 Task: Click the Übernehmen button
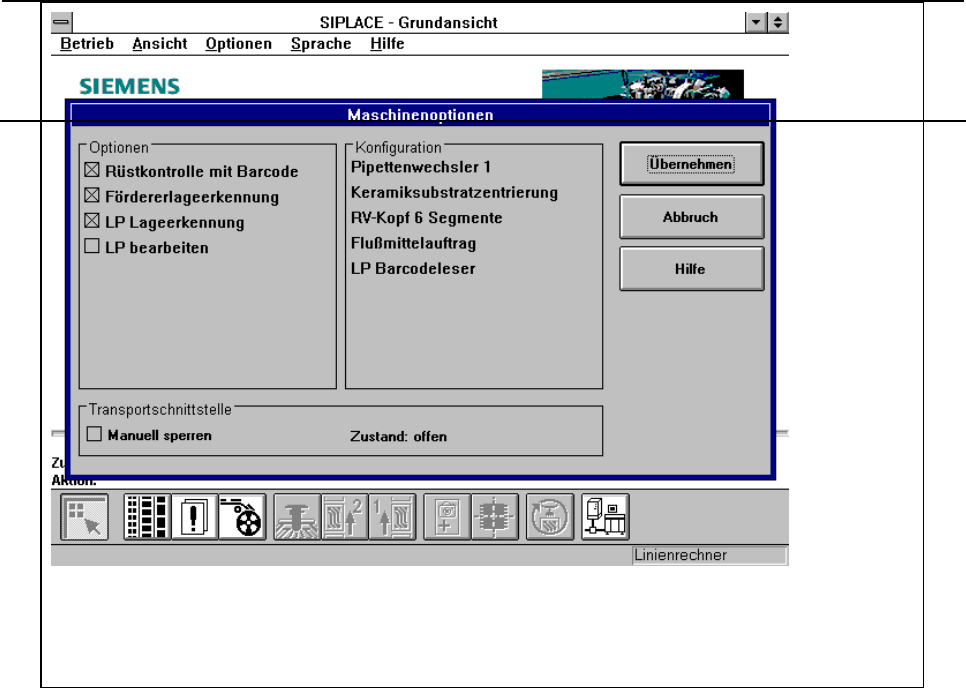(691, 164)
